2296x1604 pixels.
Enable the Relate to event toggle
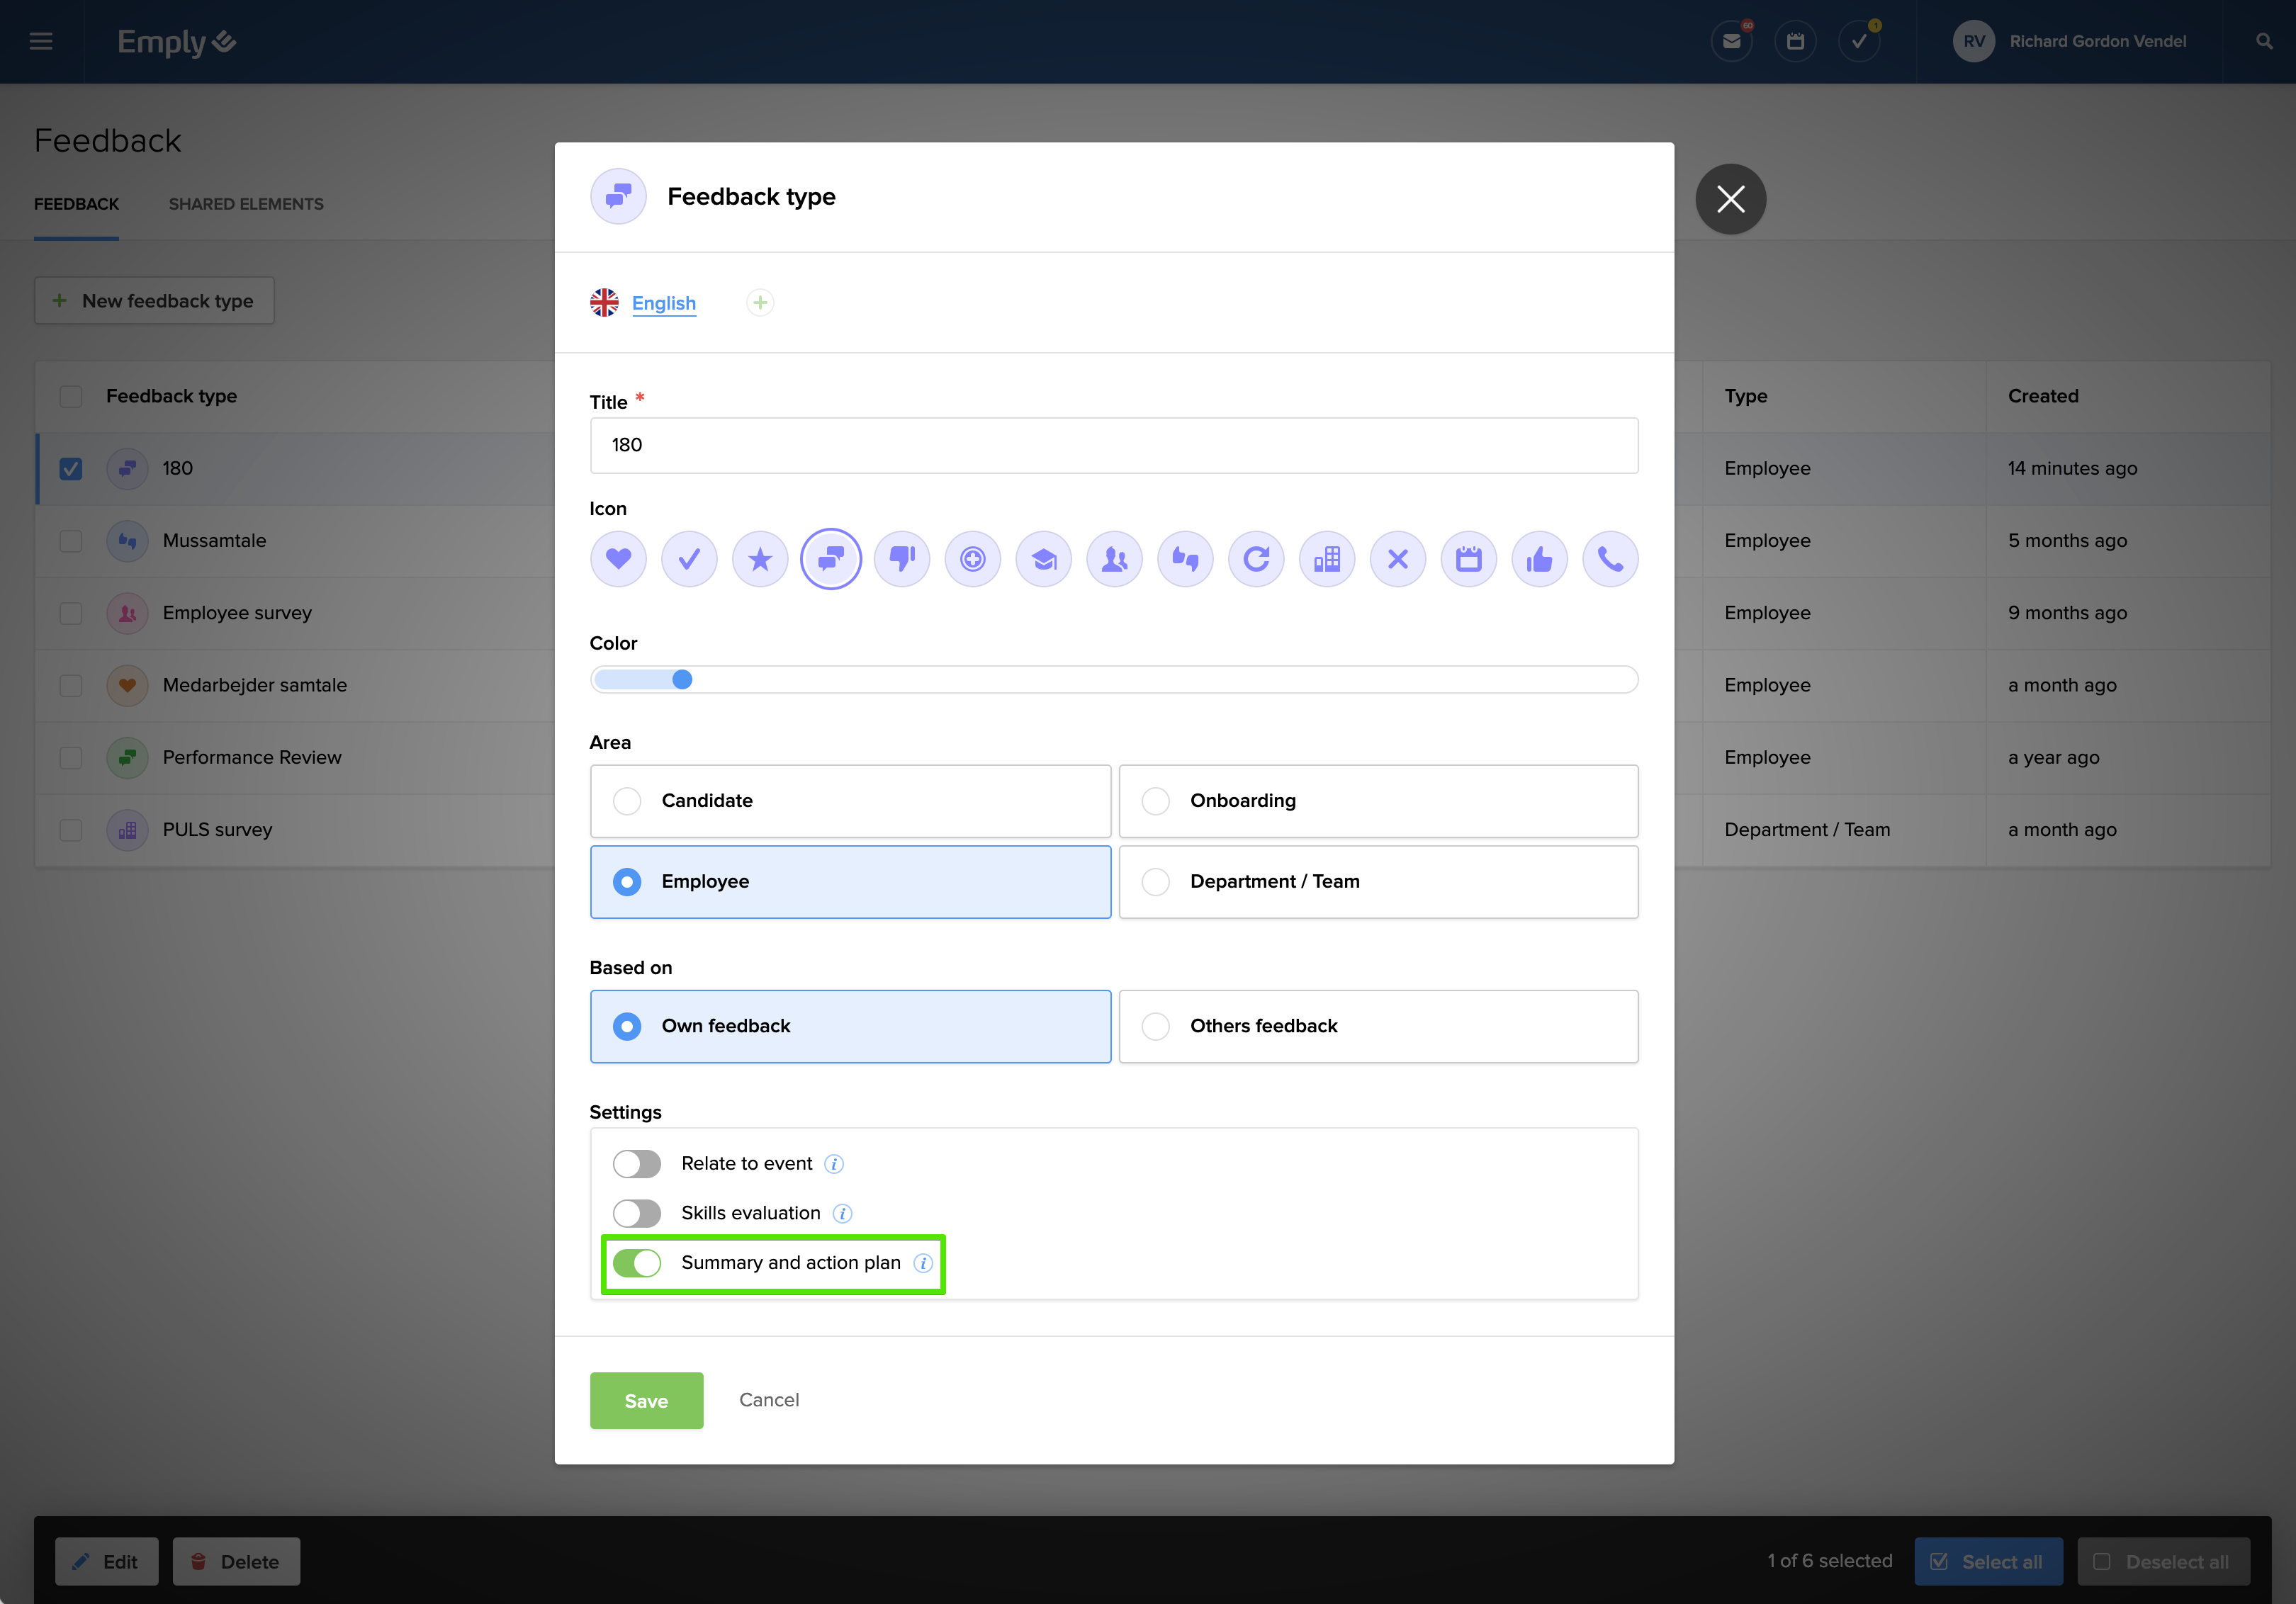[x=637, y=1164]
